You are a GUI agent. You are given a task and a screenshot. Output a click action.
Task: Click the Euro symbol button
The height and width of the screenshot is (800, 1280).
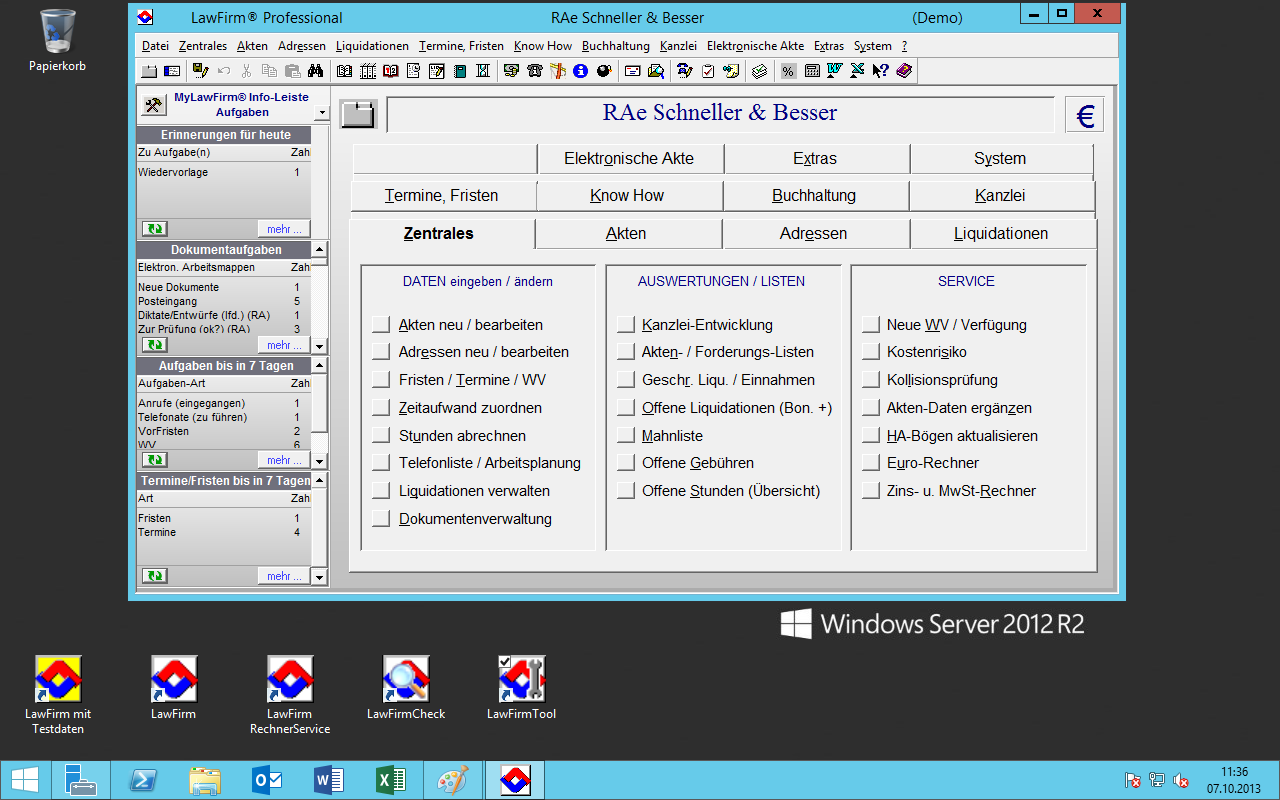(1084, 115)
